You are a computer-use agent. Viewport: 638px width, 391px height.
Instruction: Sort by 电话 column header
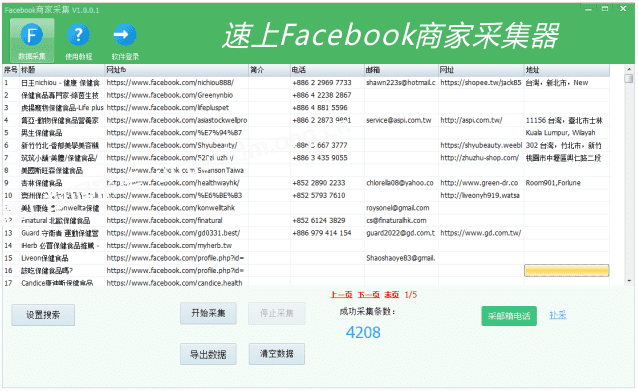(x=327, y=70)
